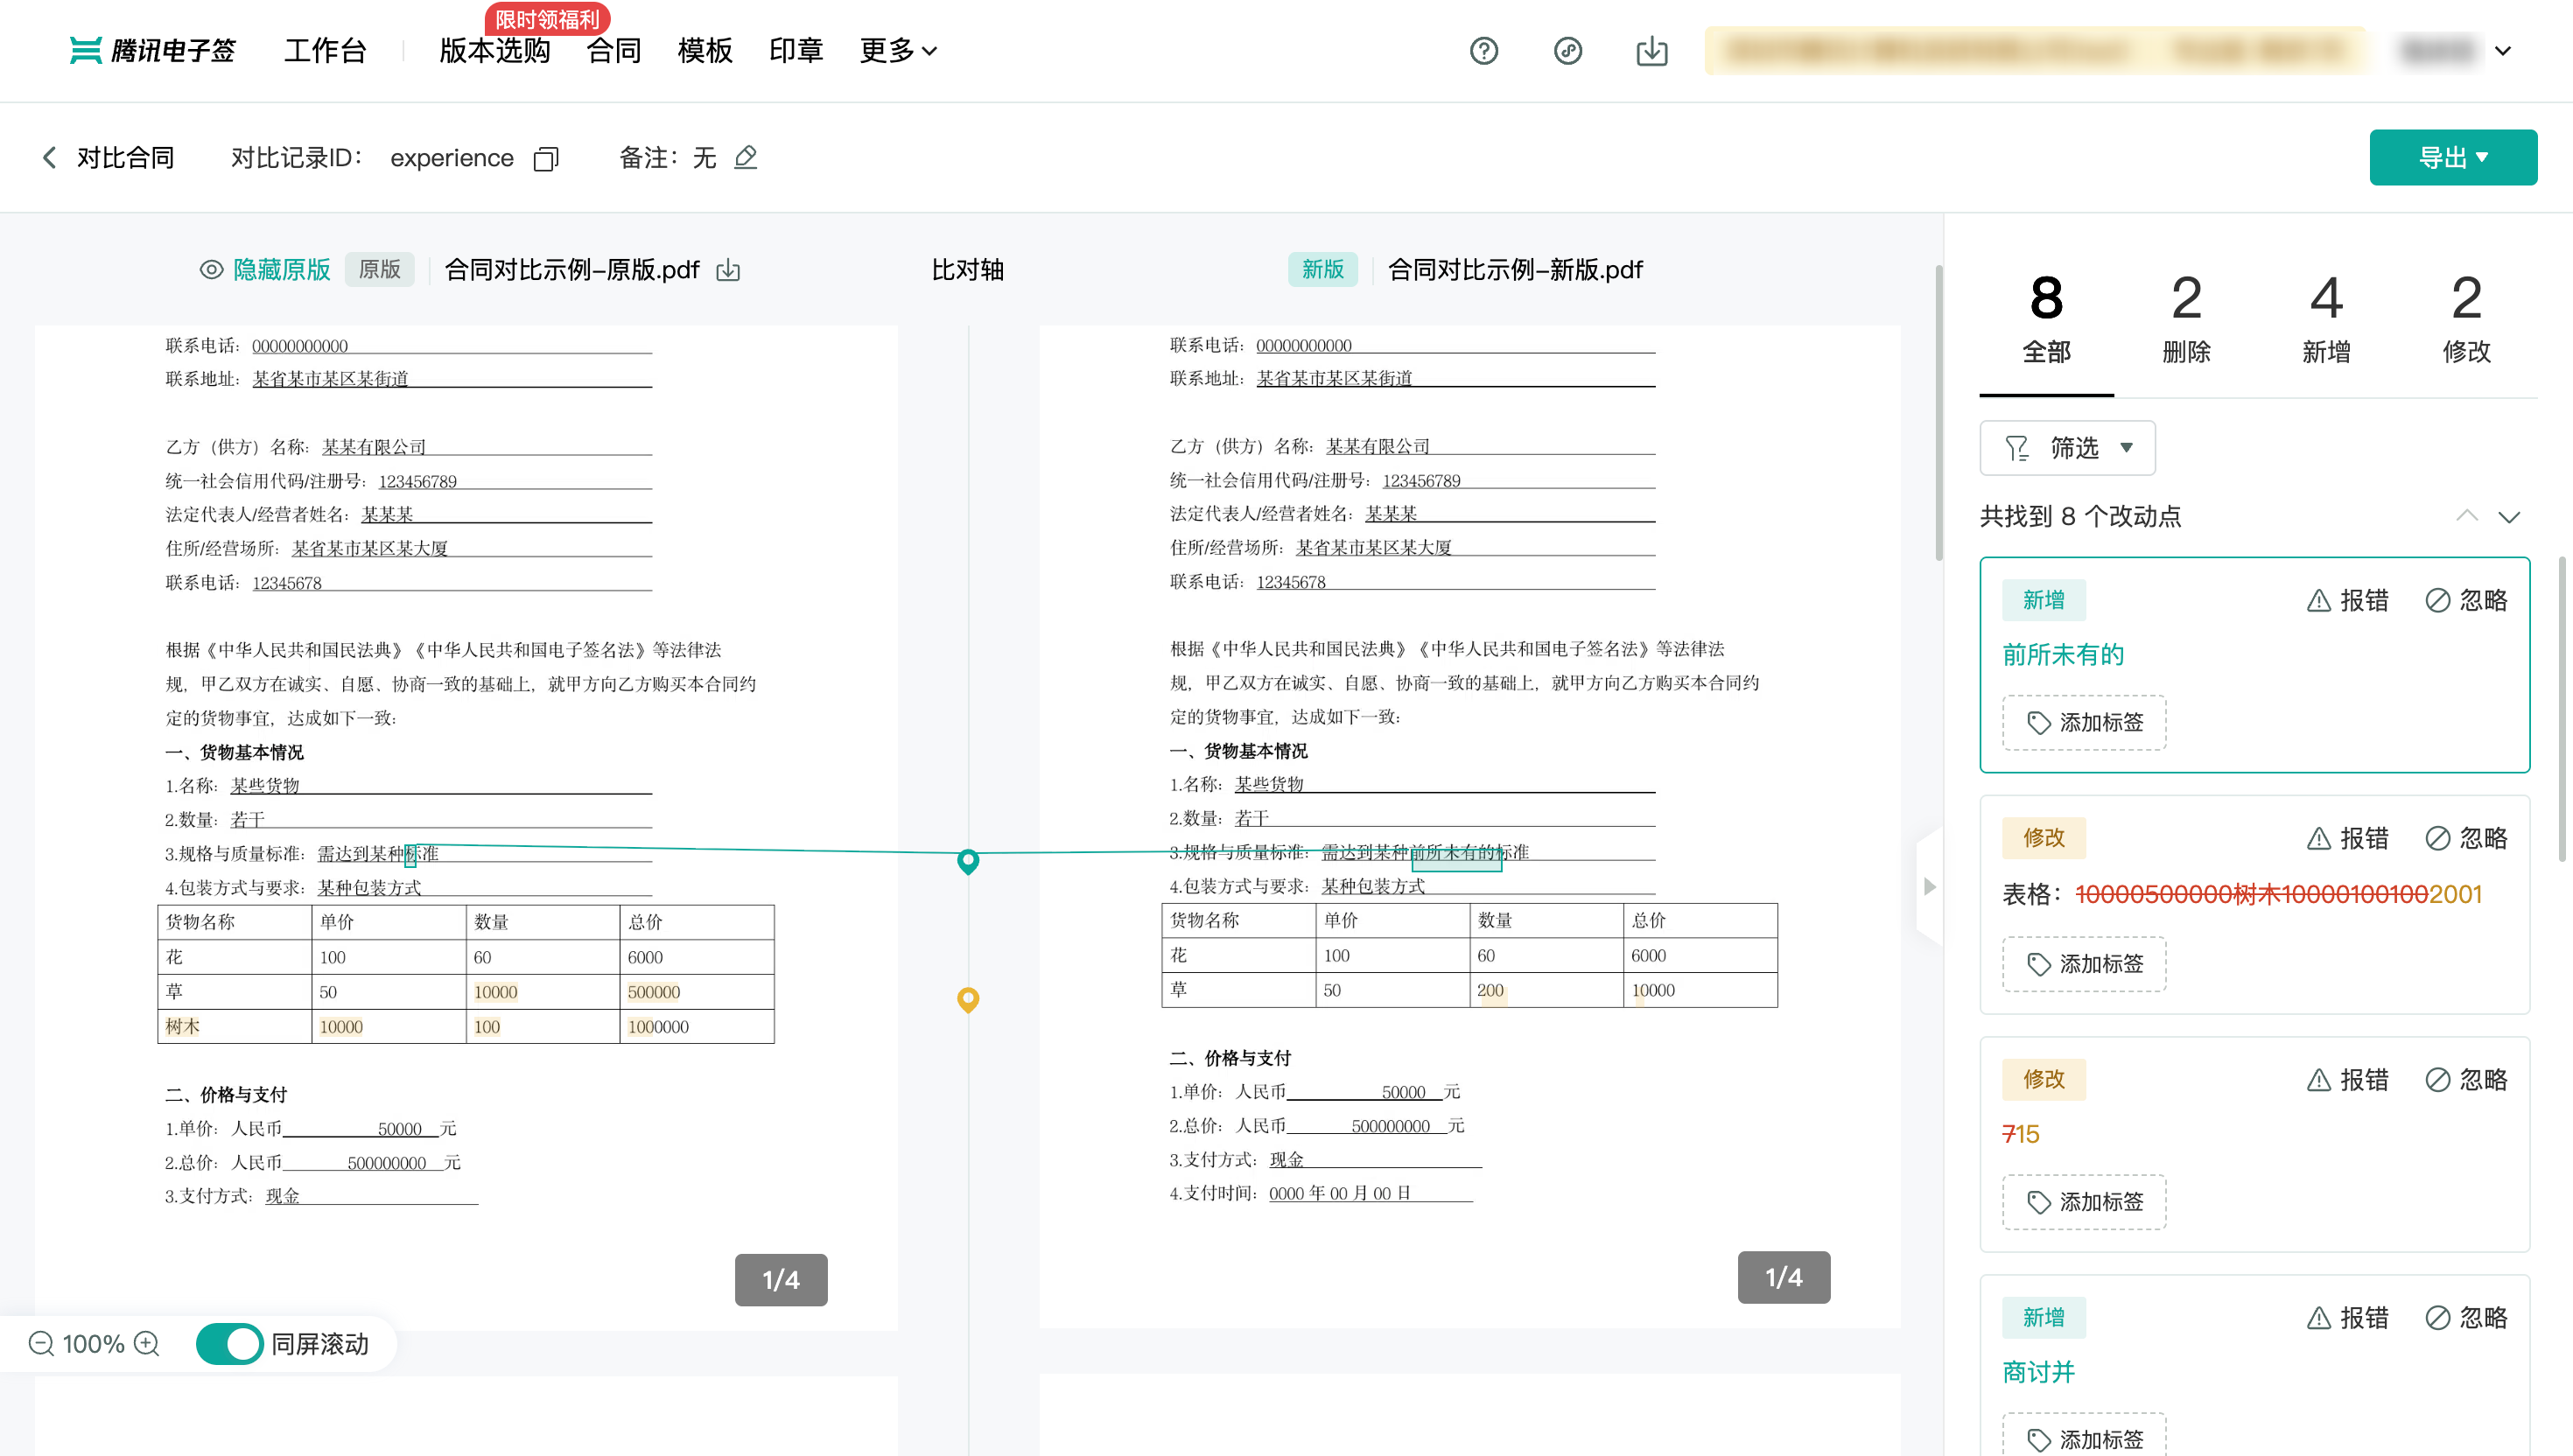The image size is (2573, 1456).
Task: Ignore the first 新增 change item
Action: 2466,600
